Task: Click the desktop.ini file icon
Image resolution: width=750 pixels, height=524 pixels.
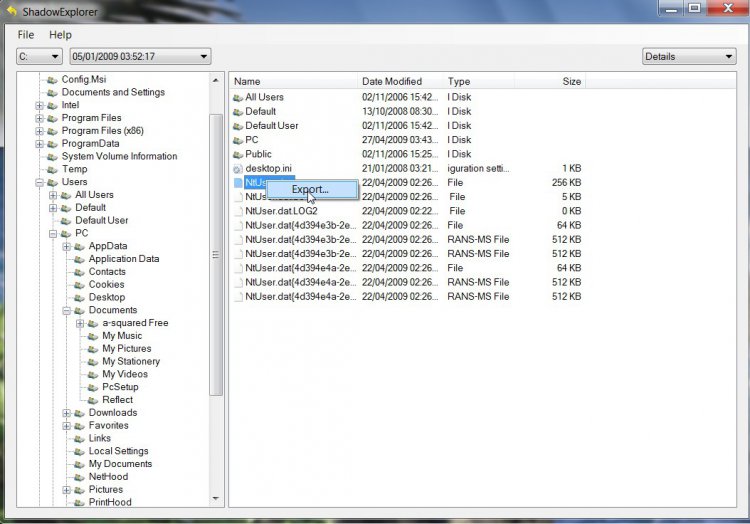Action: click(x=238, y=169)
